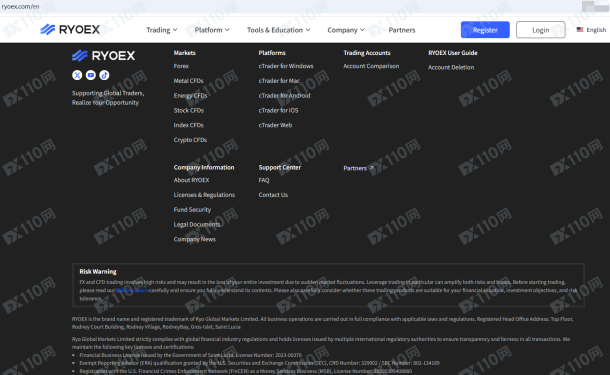Open the Stock CFDs link

pos(189,110)
